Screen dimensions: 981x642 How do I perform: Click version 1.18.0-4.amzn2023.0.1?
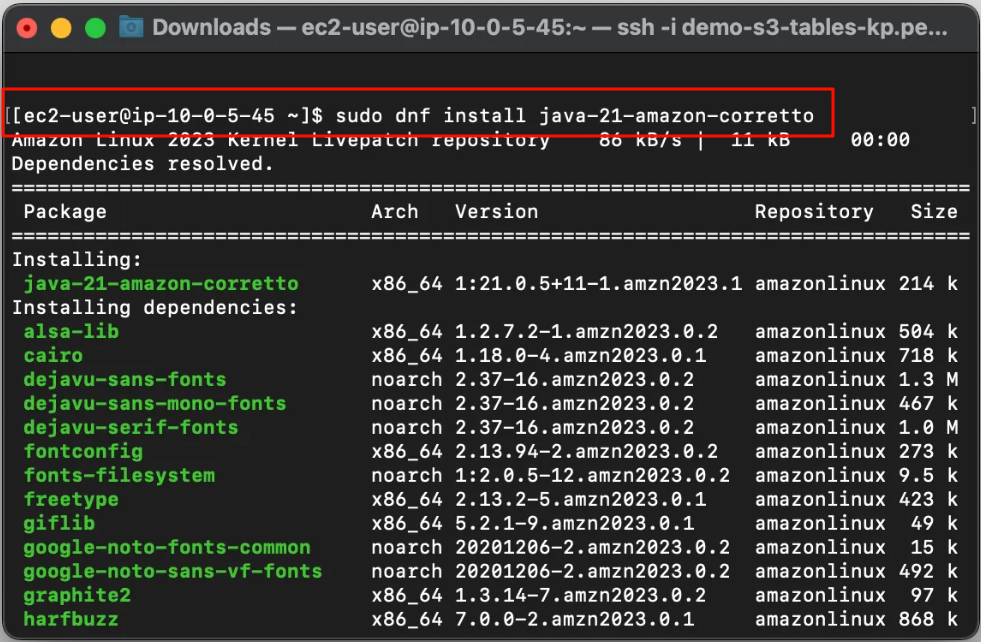581,355
